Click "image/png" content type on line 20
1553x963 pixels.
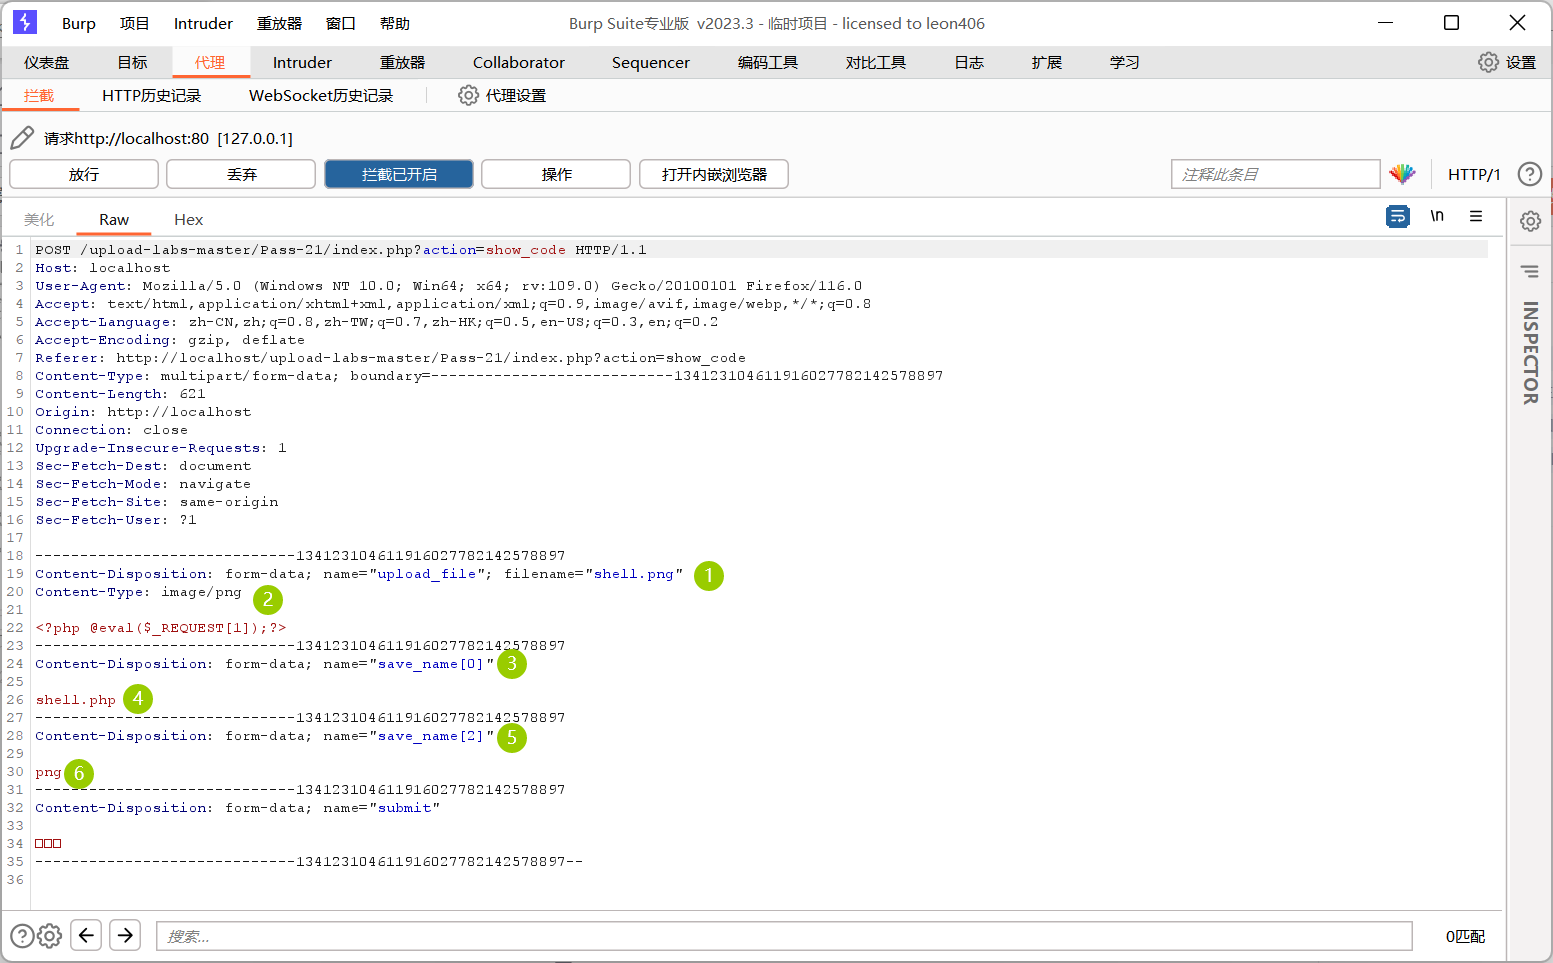point(202,592)
